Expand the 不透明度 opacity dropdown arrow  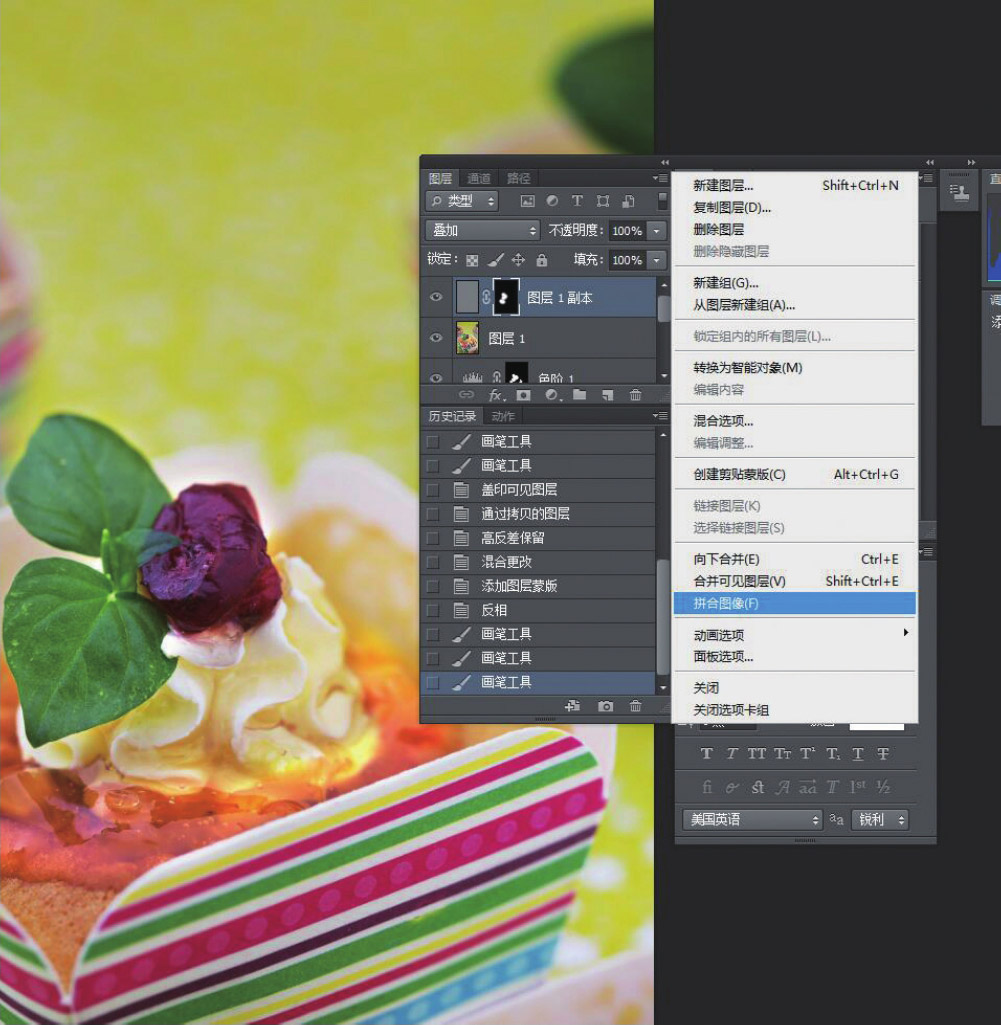click(656, 231)
